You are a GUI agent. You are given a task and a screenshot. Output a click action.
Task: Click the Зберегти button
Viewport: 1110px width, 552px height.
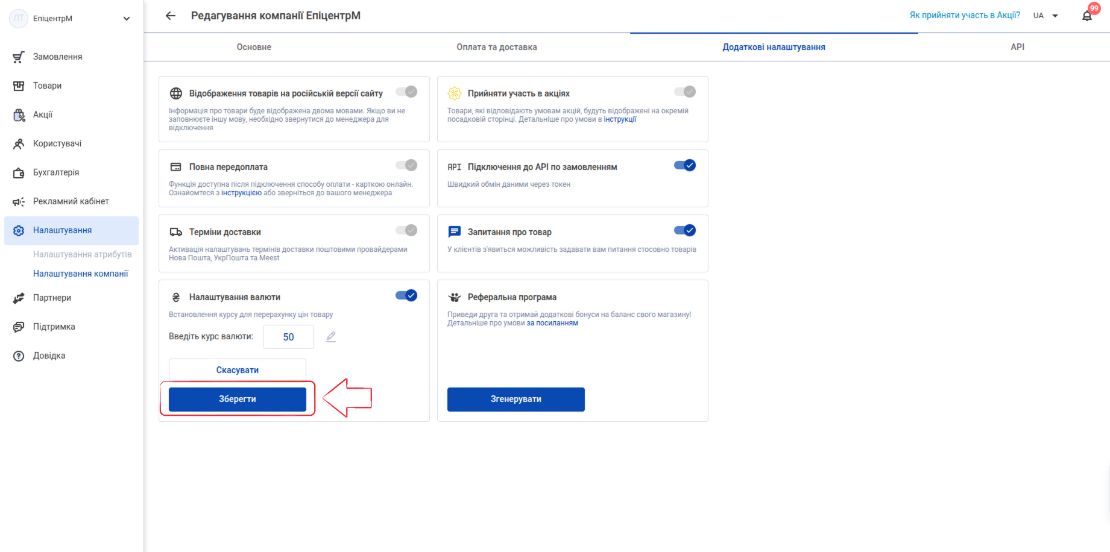(x=237, y=399)
